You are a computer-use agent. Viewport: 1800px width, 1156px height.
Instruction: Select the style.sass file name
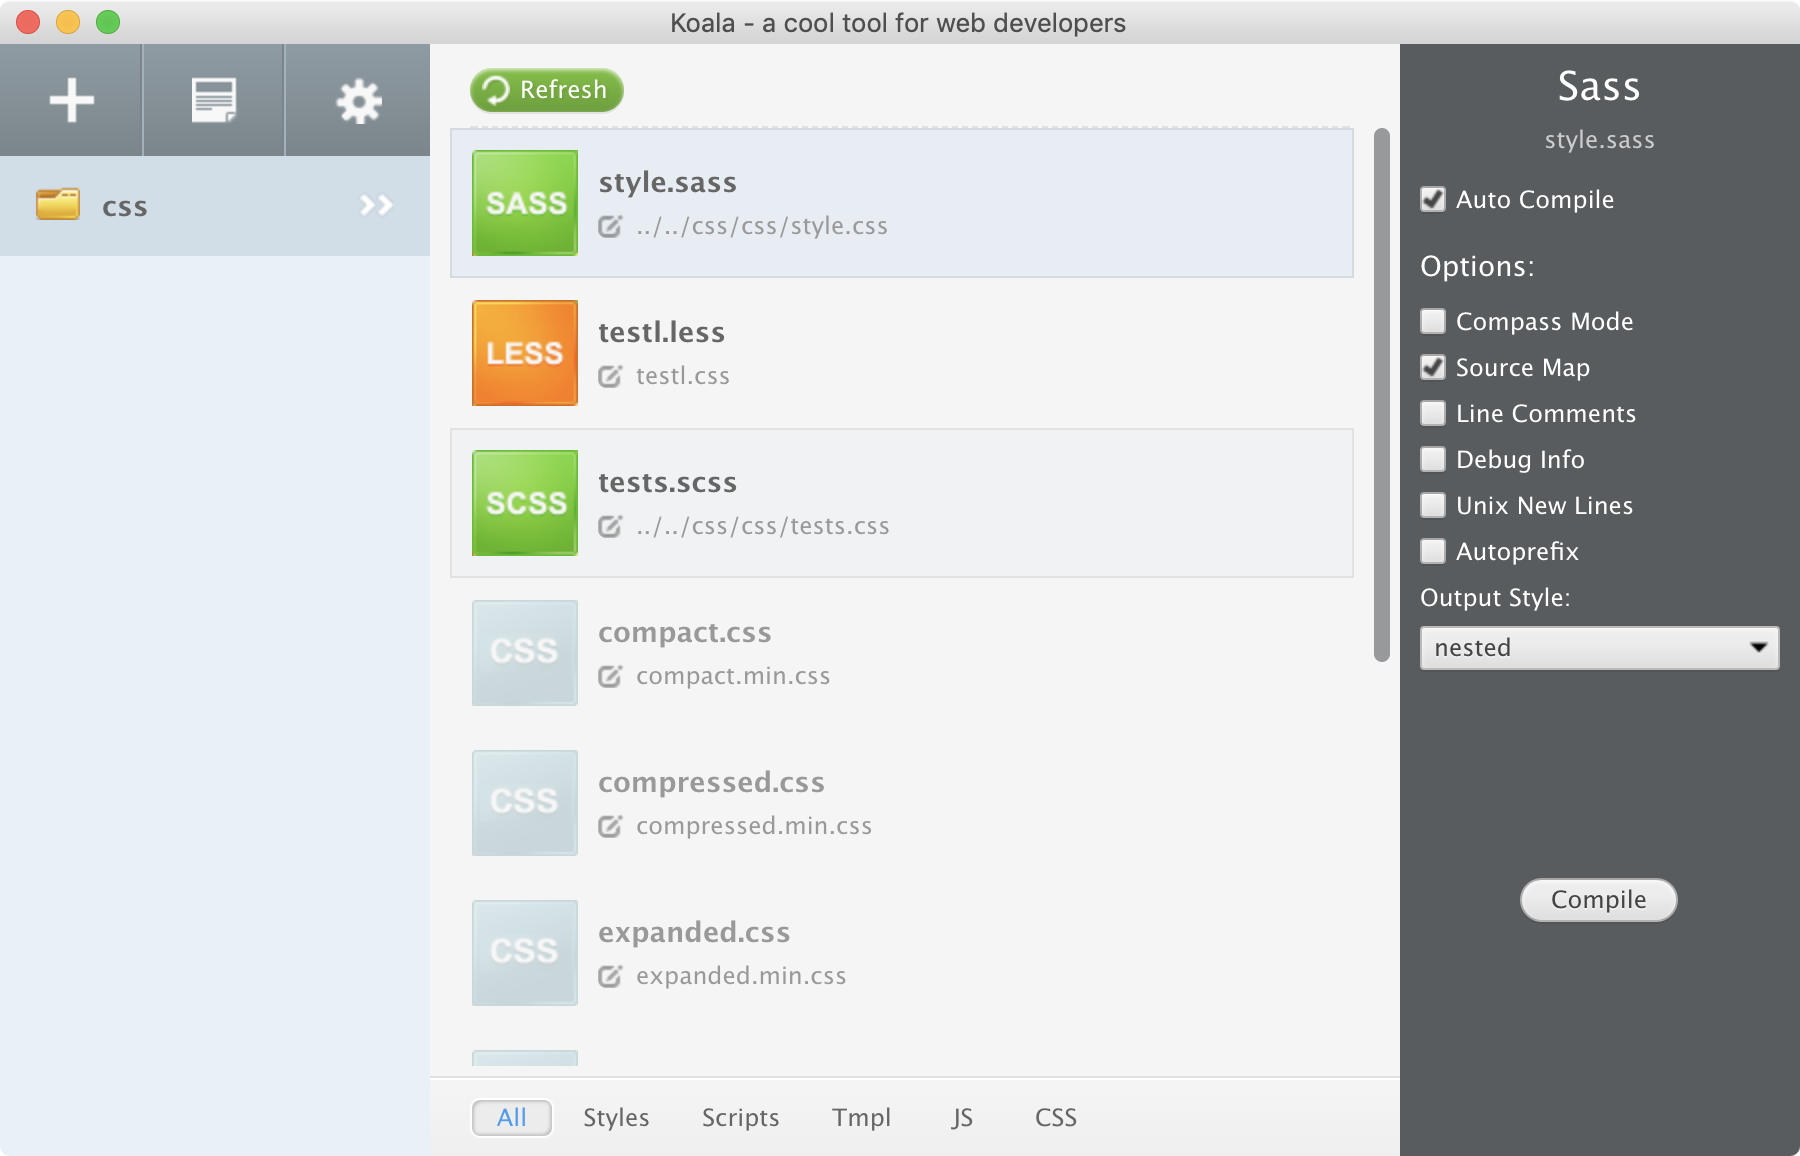[x=667, y=182]
